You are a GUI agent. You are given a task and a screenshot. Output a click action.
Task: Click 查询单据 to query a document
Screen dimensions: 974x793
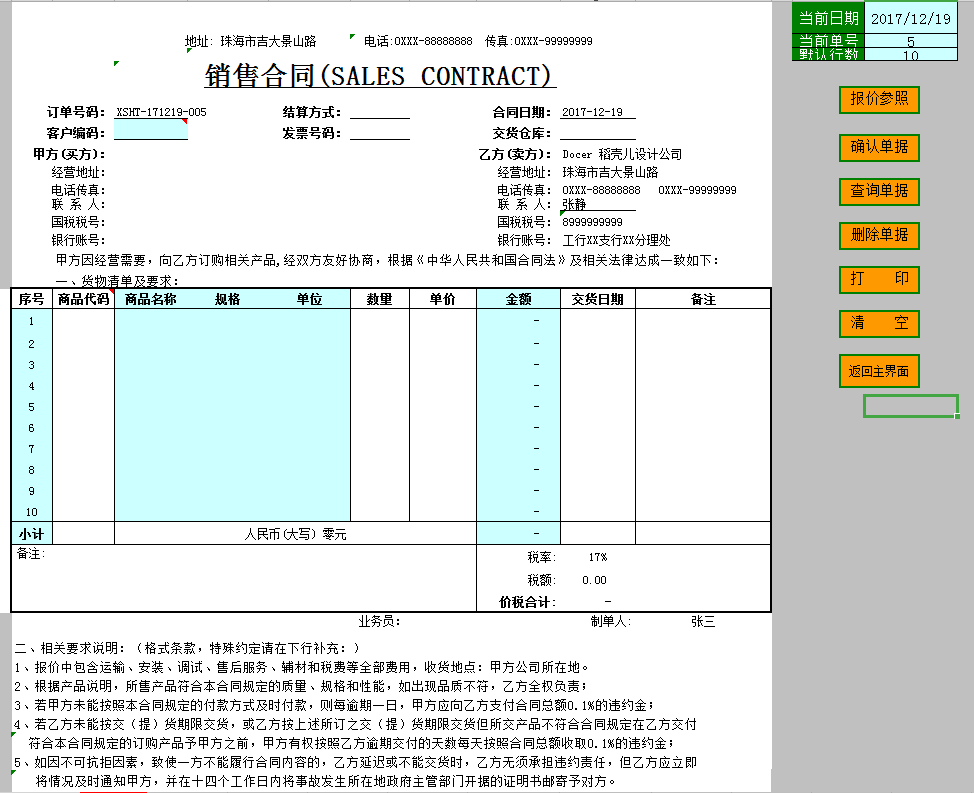pos(878,191)
